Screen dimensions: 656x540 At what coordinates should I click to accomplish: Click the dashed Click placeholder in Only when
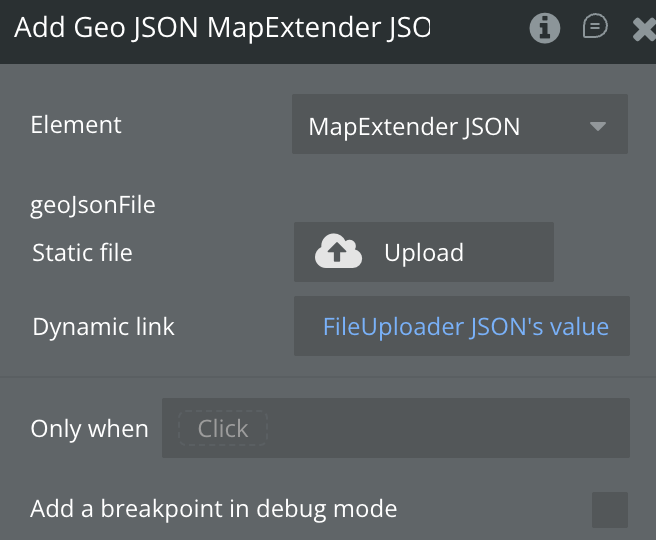pyautogui.click(x=222, y=429)
